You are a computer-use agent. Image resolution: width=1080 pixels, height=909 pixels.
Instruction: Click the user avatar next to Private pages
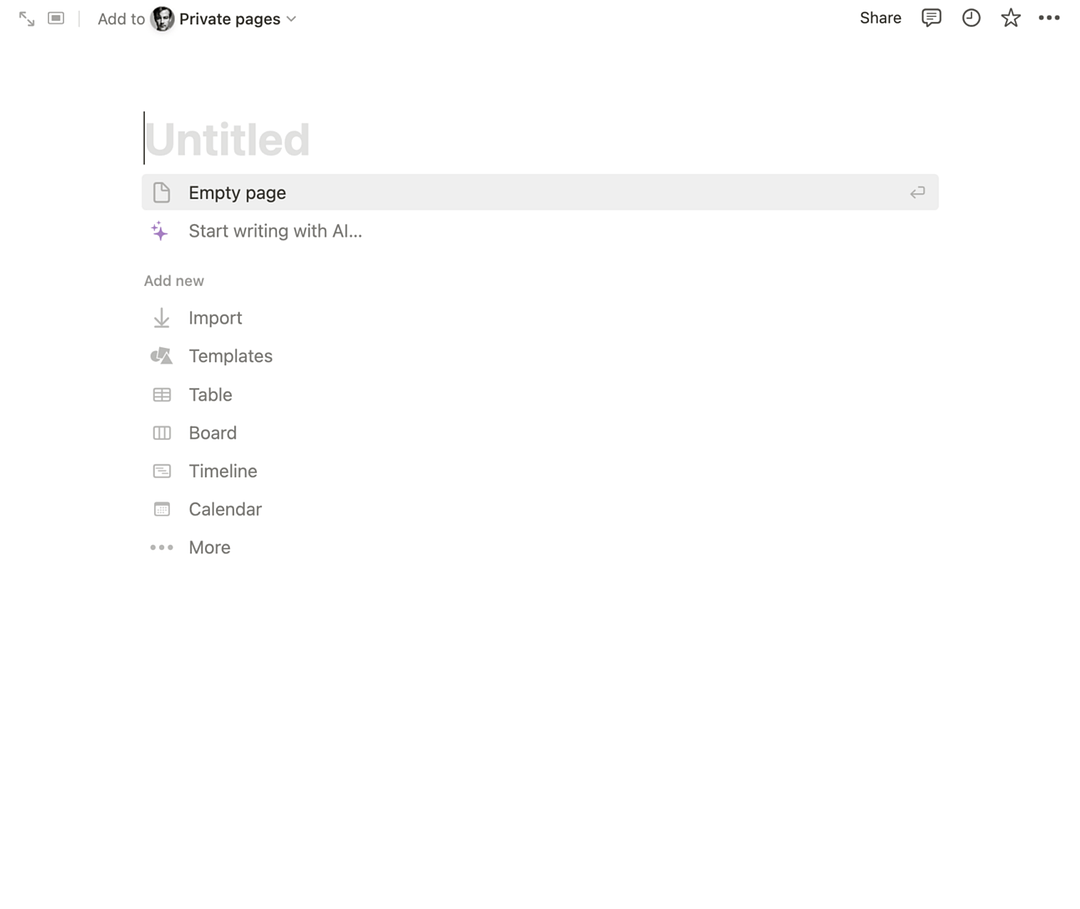[x=162, y=19]
